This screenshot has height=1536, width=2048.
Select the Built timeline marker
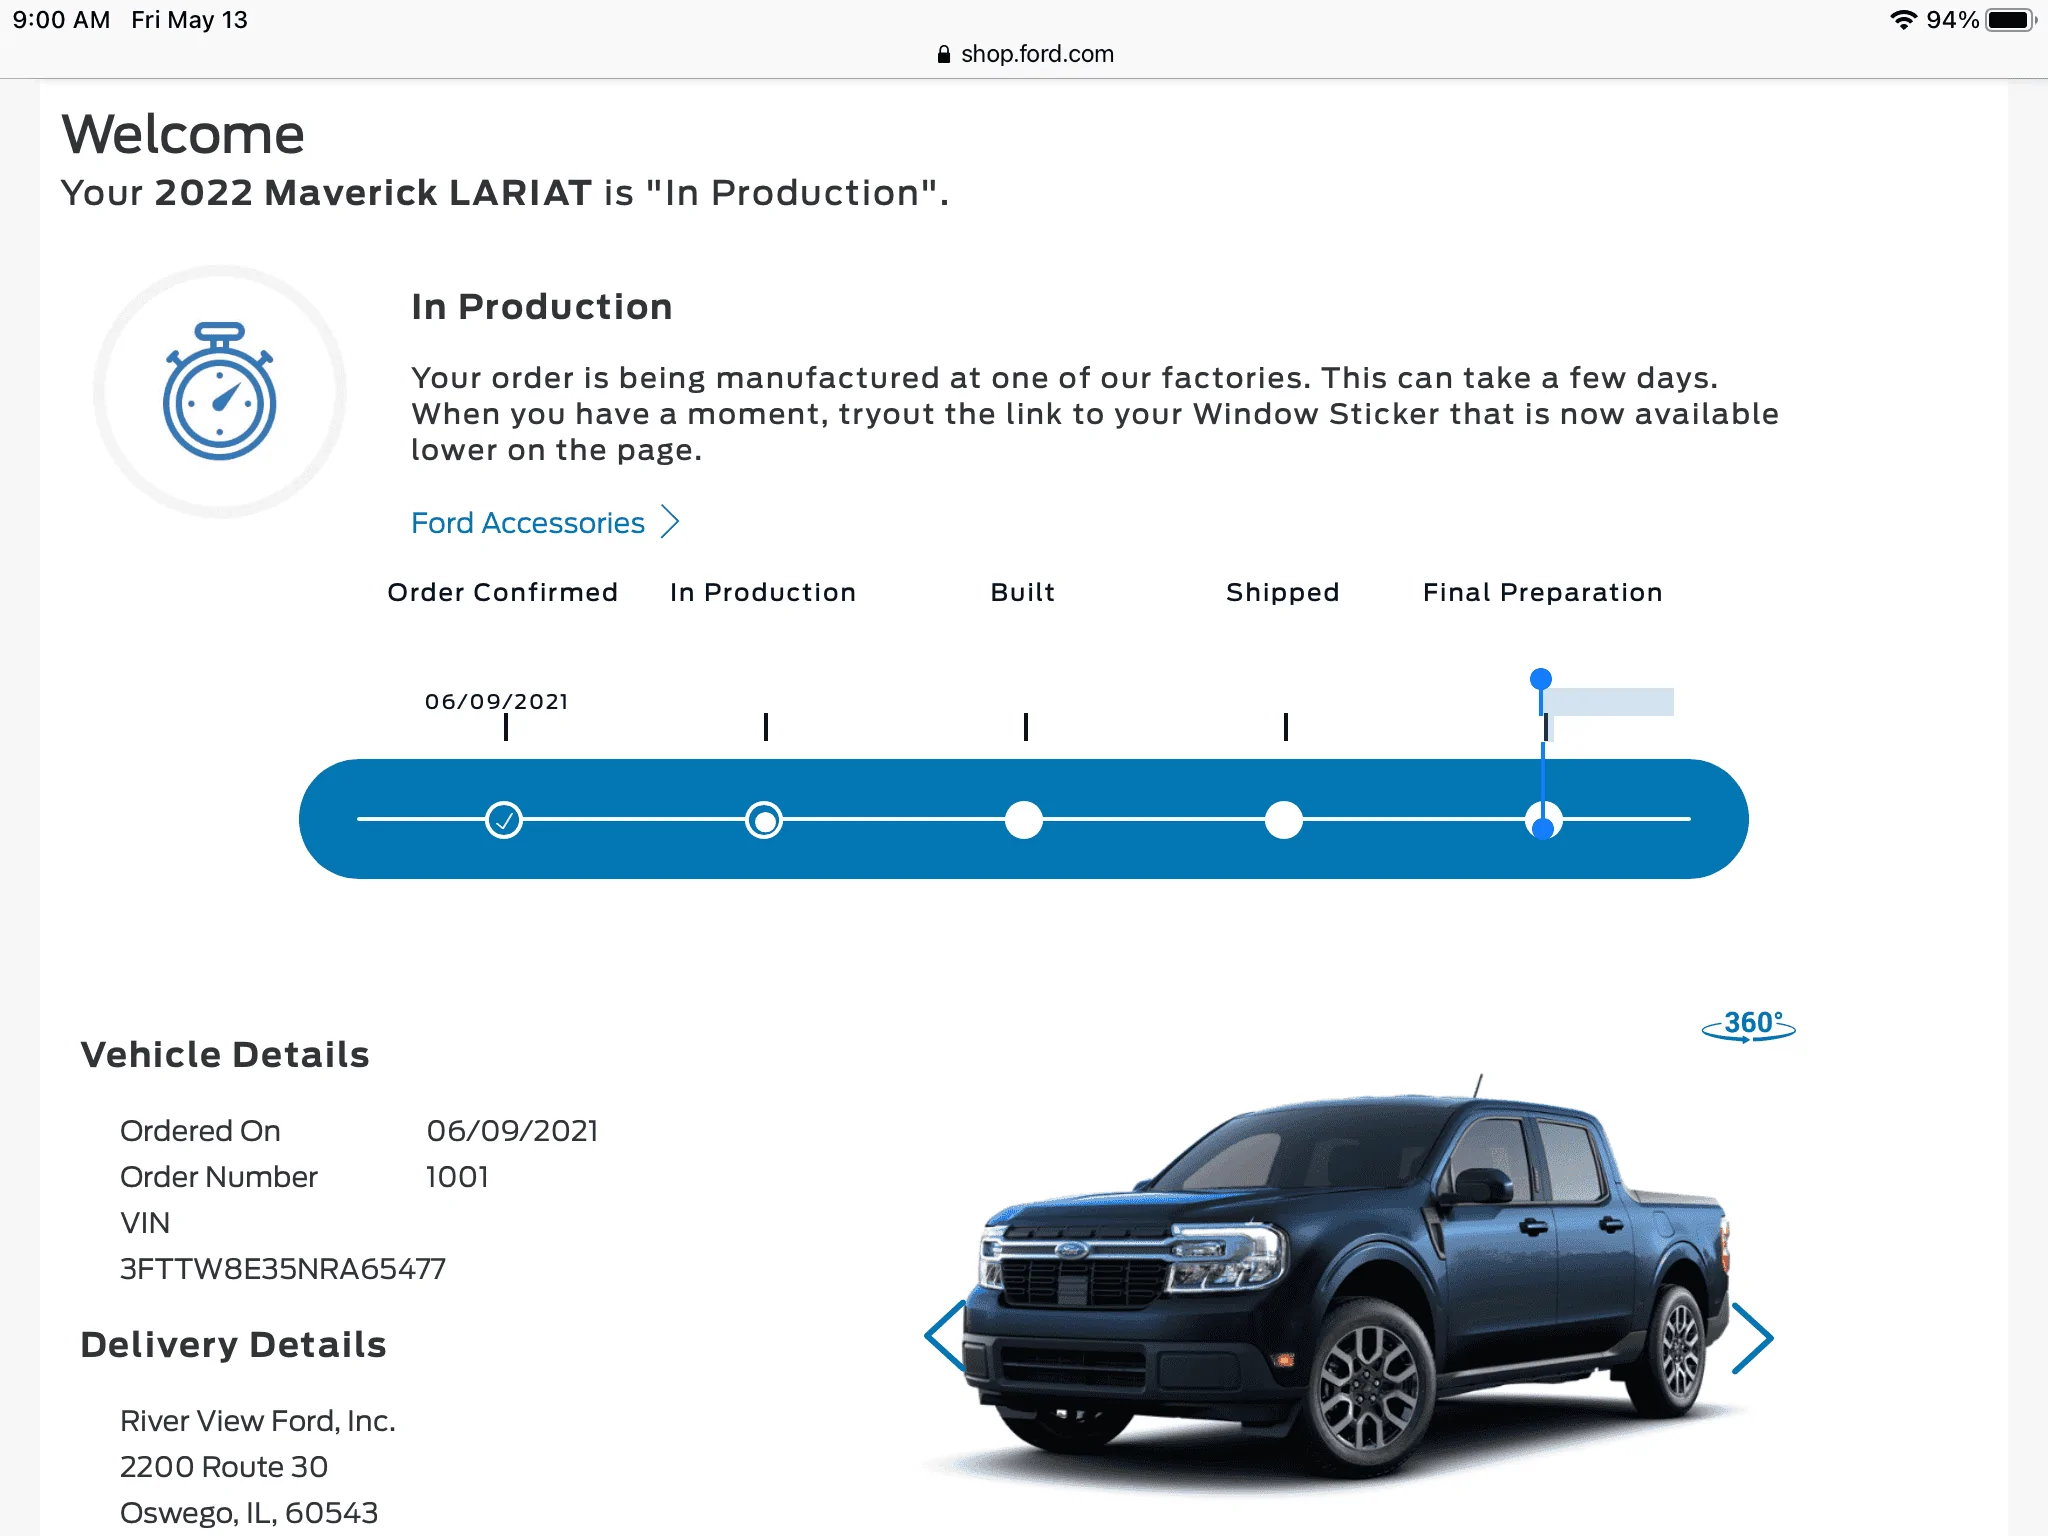tap(1024, 820)
